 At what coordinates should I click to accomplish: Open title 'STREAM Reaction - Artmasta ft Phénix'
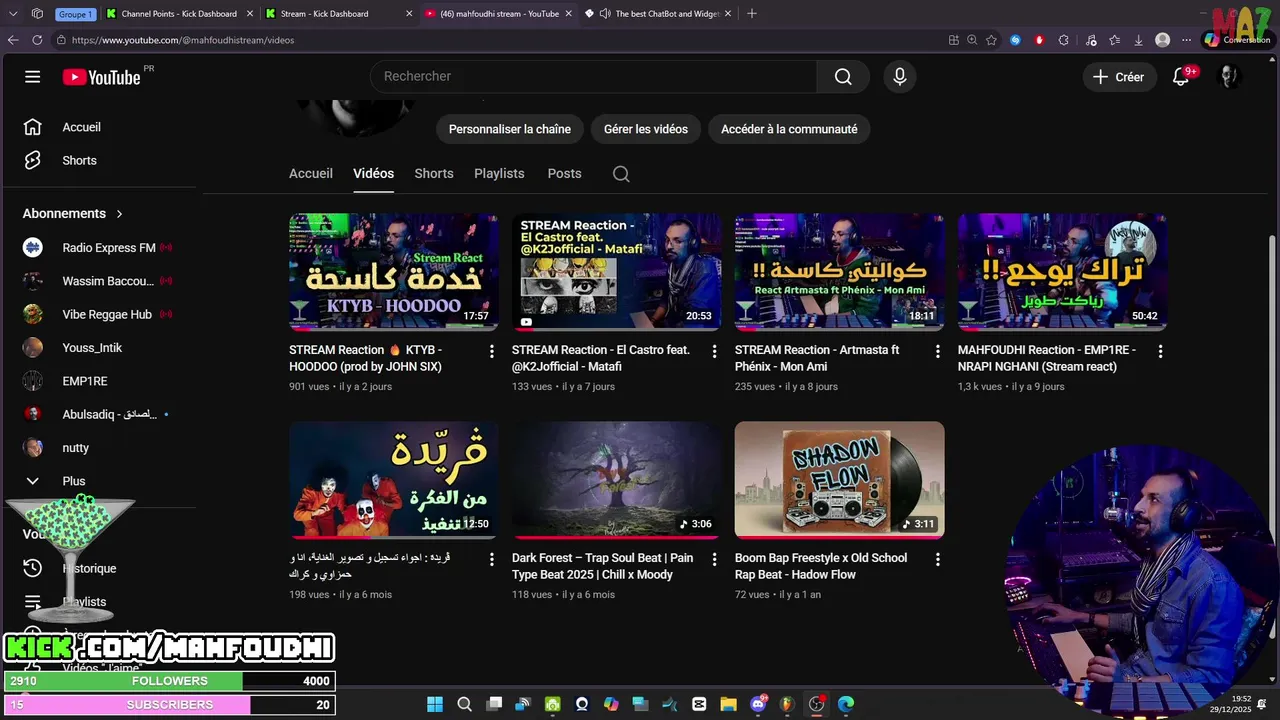click(x=817, y=358)
